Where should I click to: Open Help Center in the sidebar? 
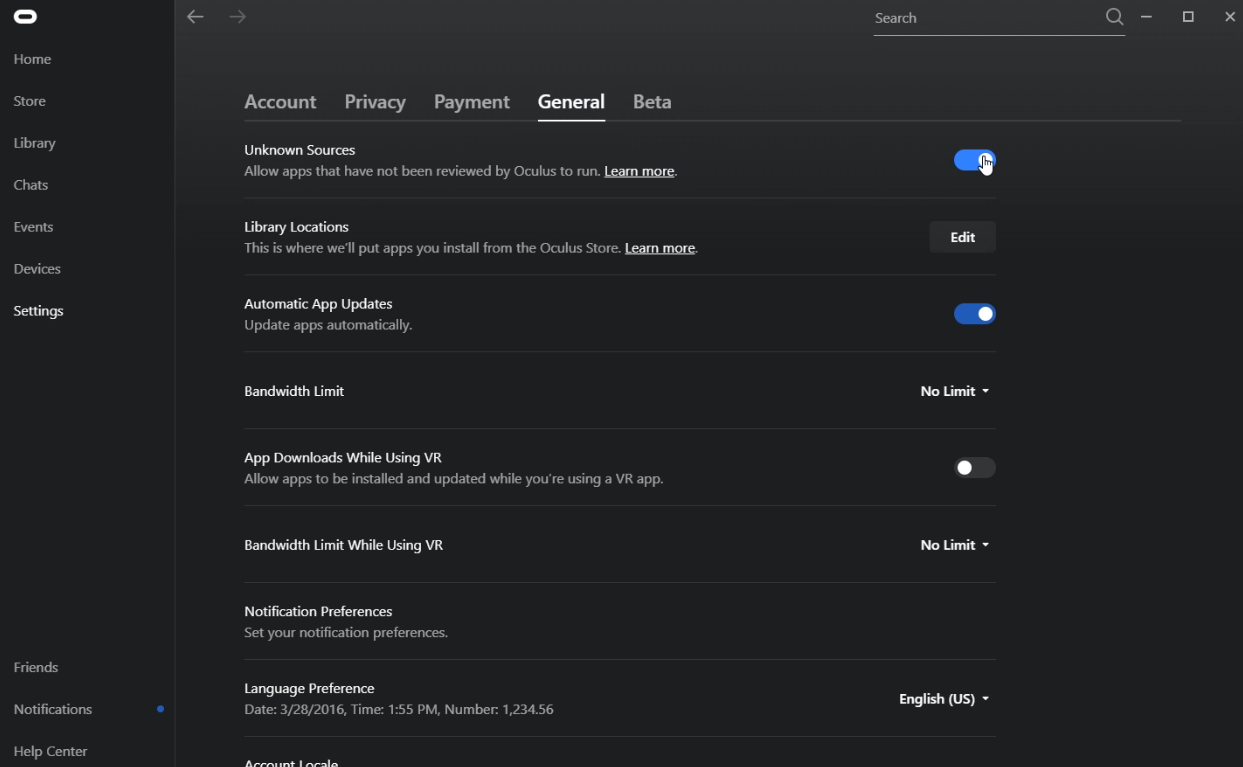(x=50, y=751)
